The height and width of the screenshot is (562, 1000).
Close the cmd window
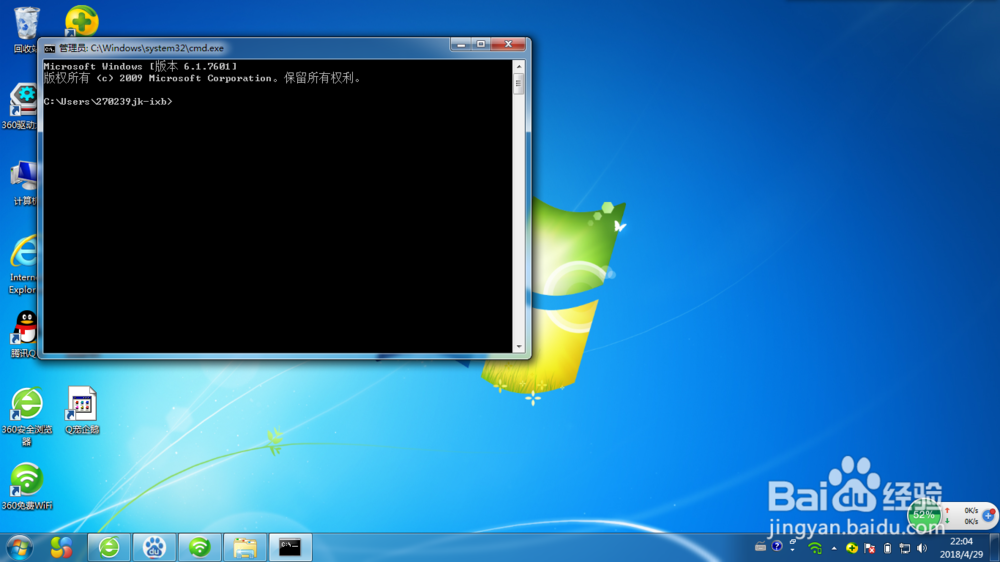click(508, 44)
